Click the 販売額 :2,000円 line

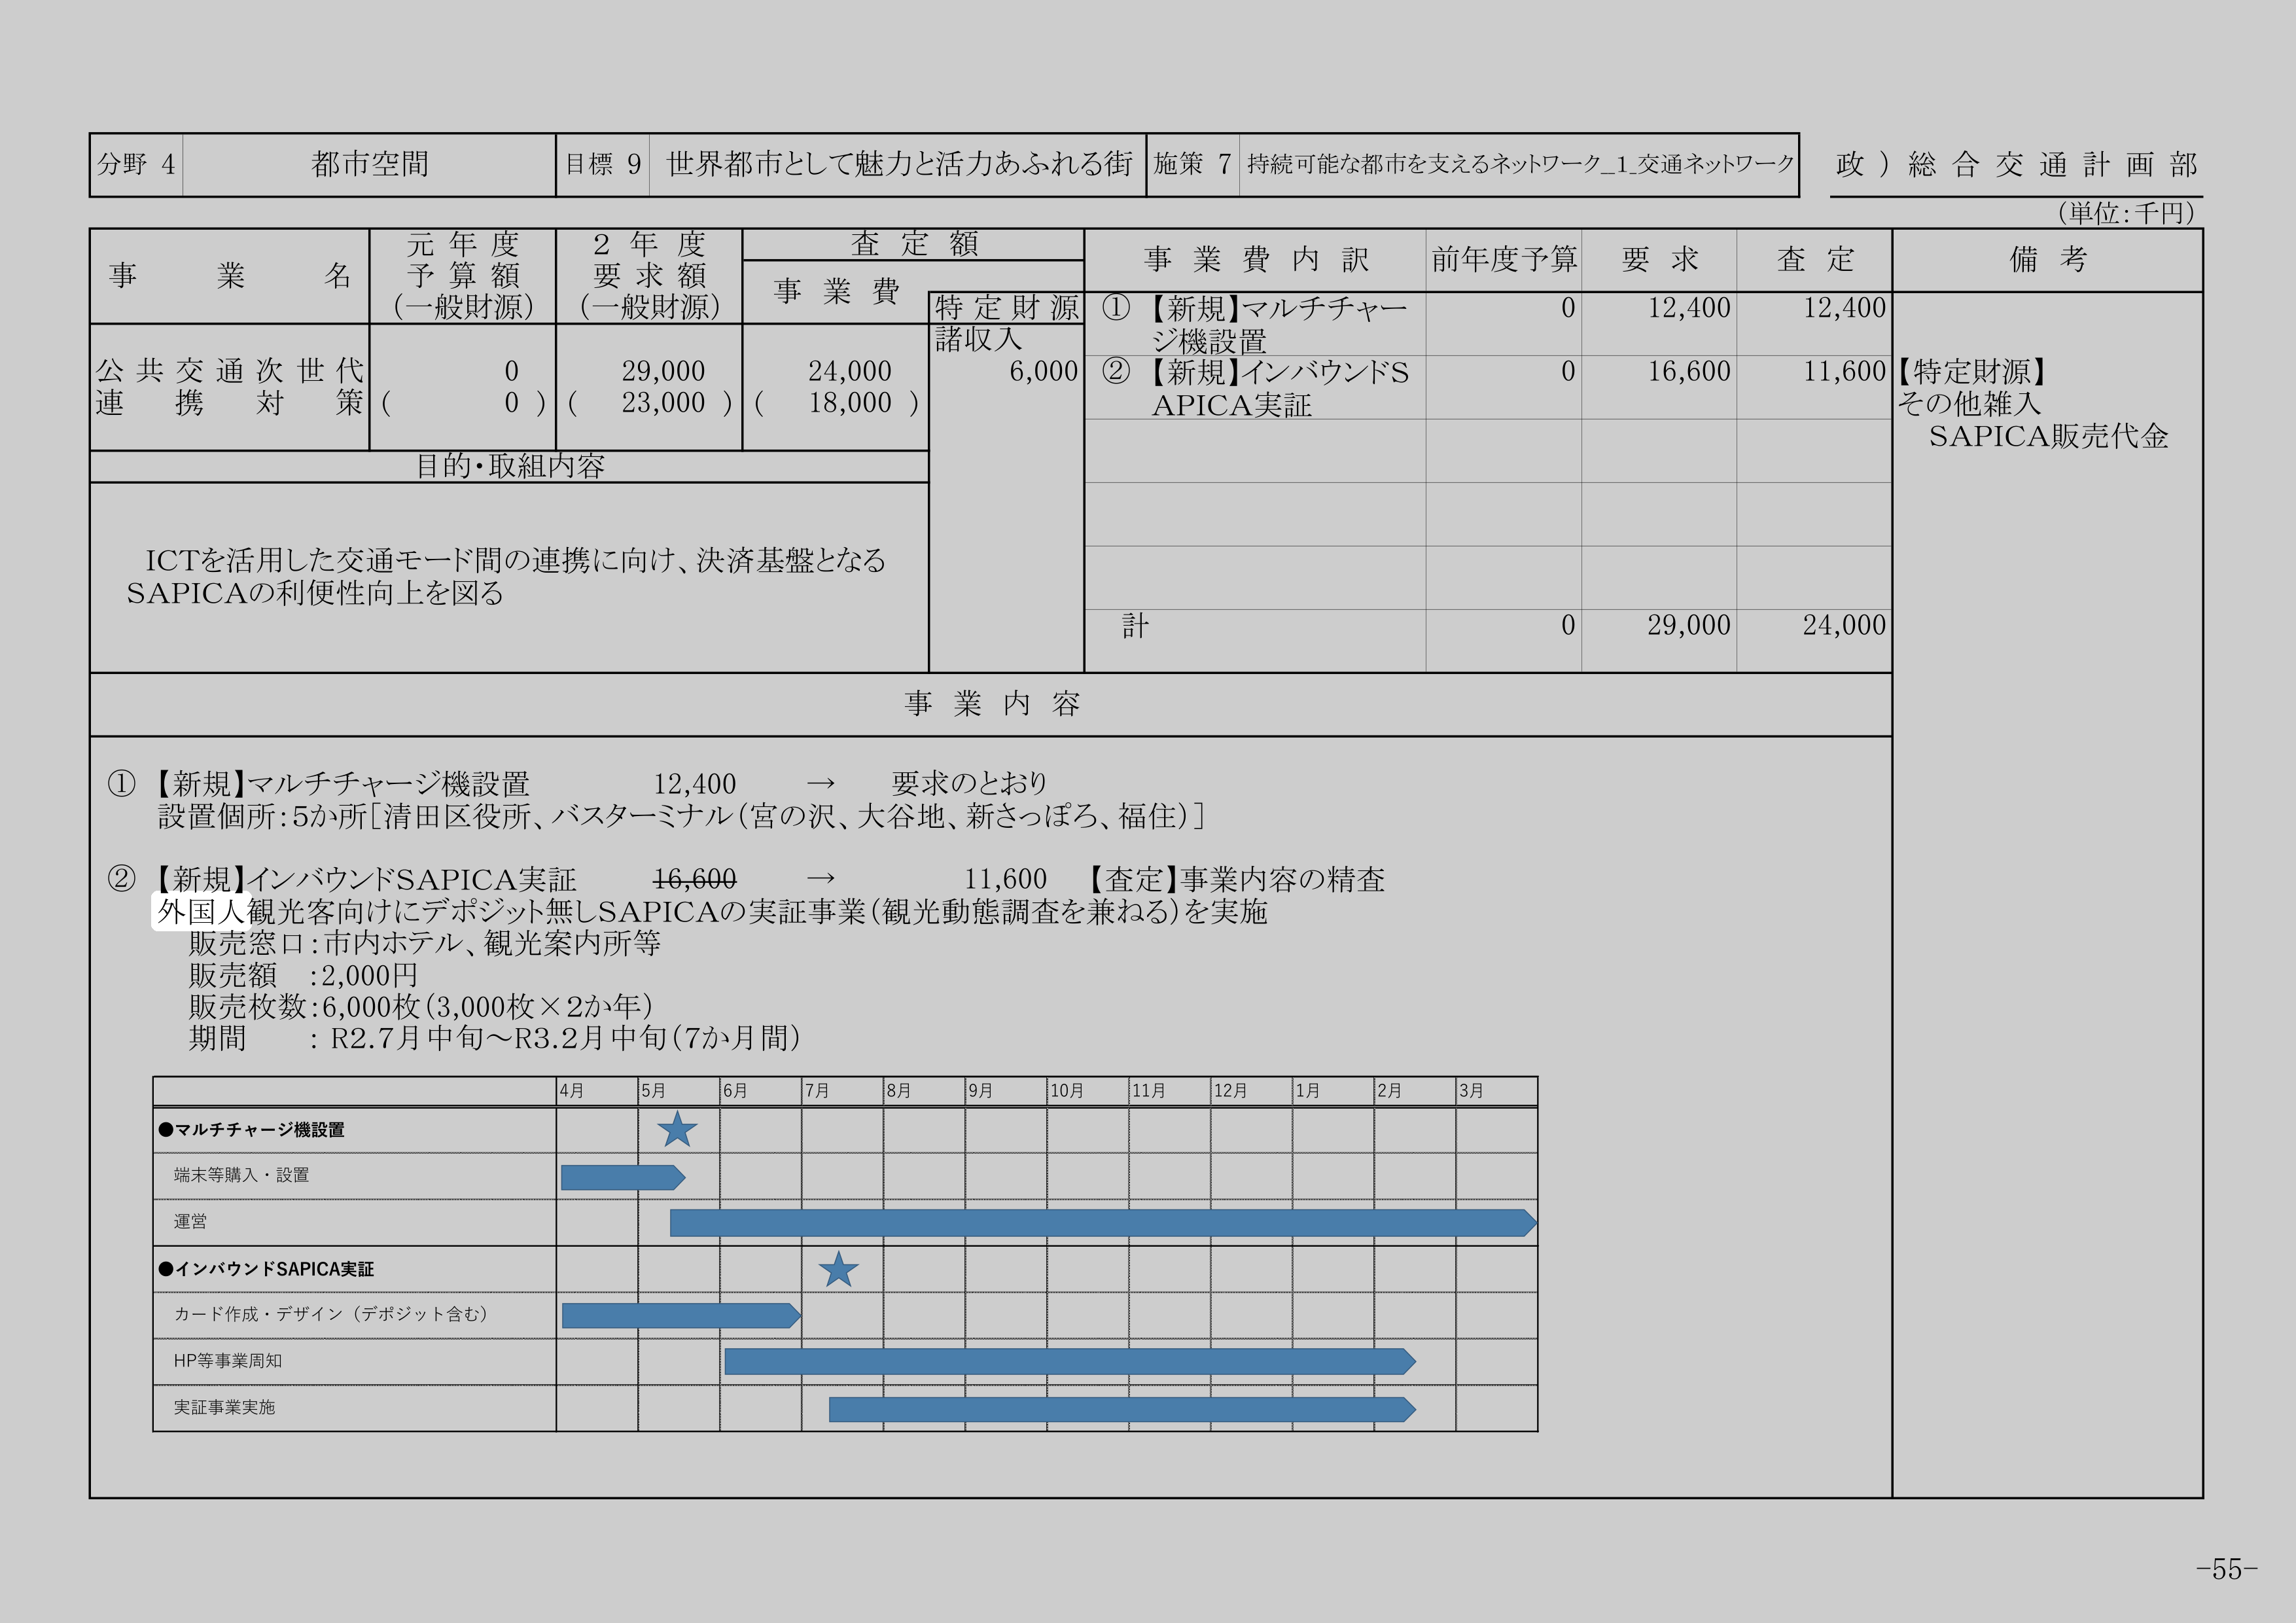304,975
